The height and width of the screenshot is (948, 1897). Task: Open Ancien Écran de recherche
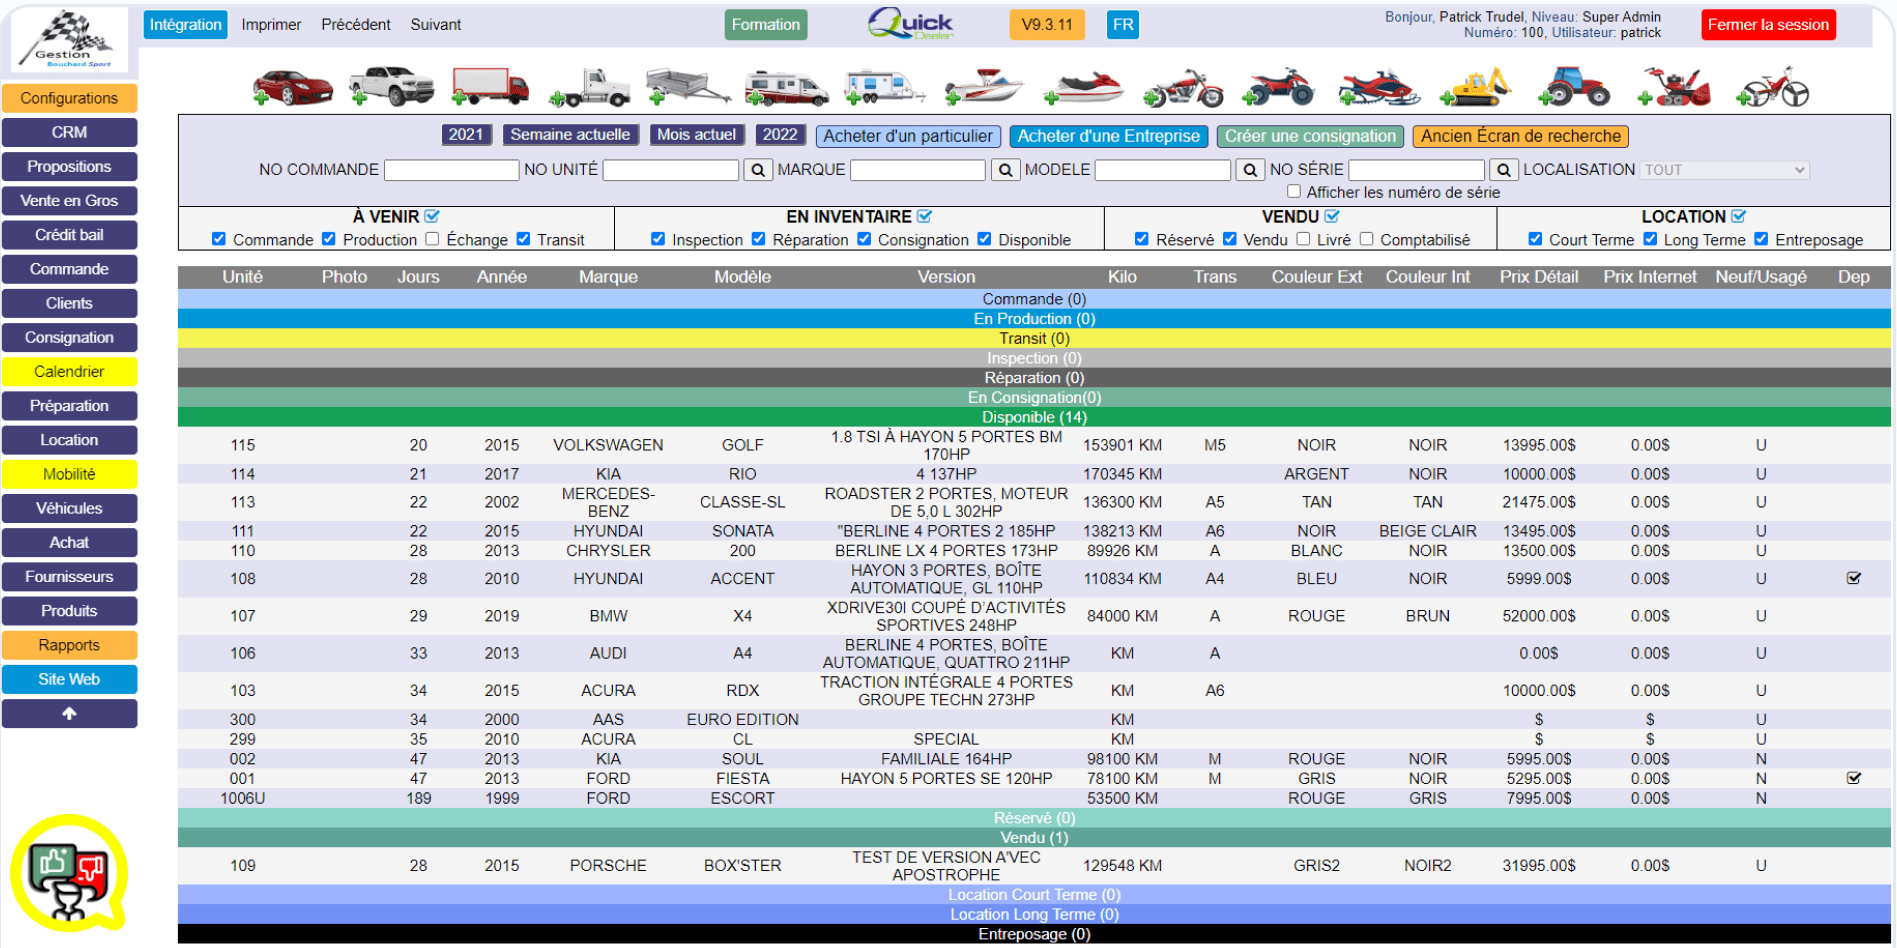1521,136
